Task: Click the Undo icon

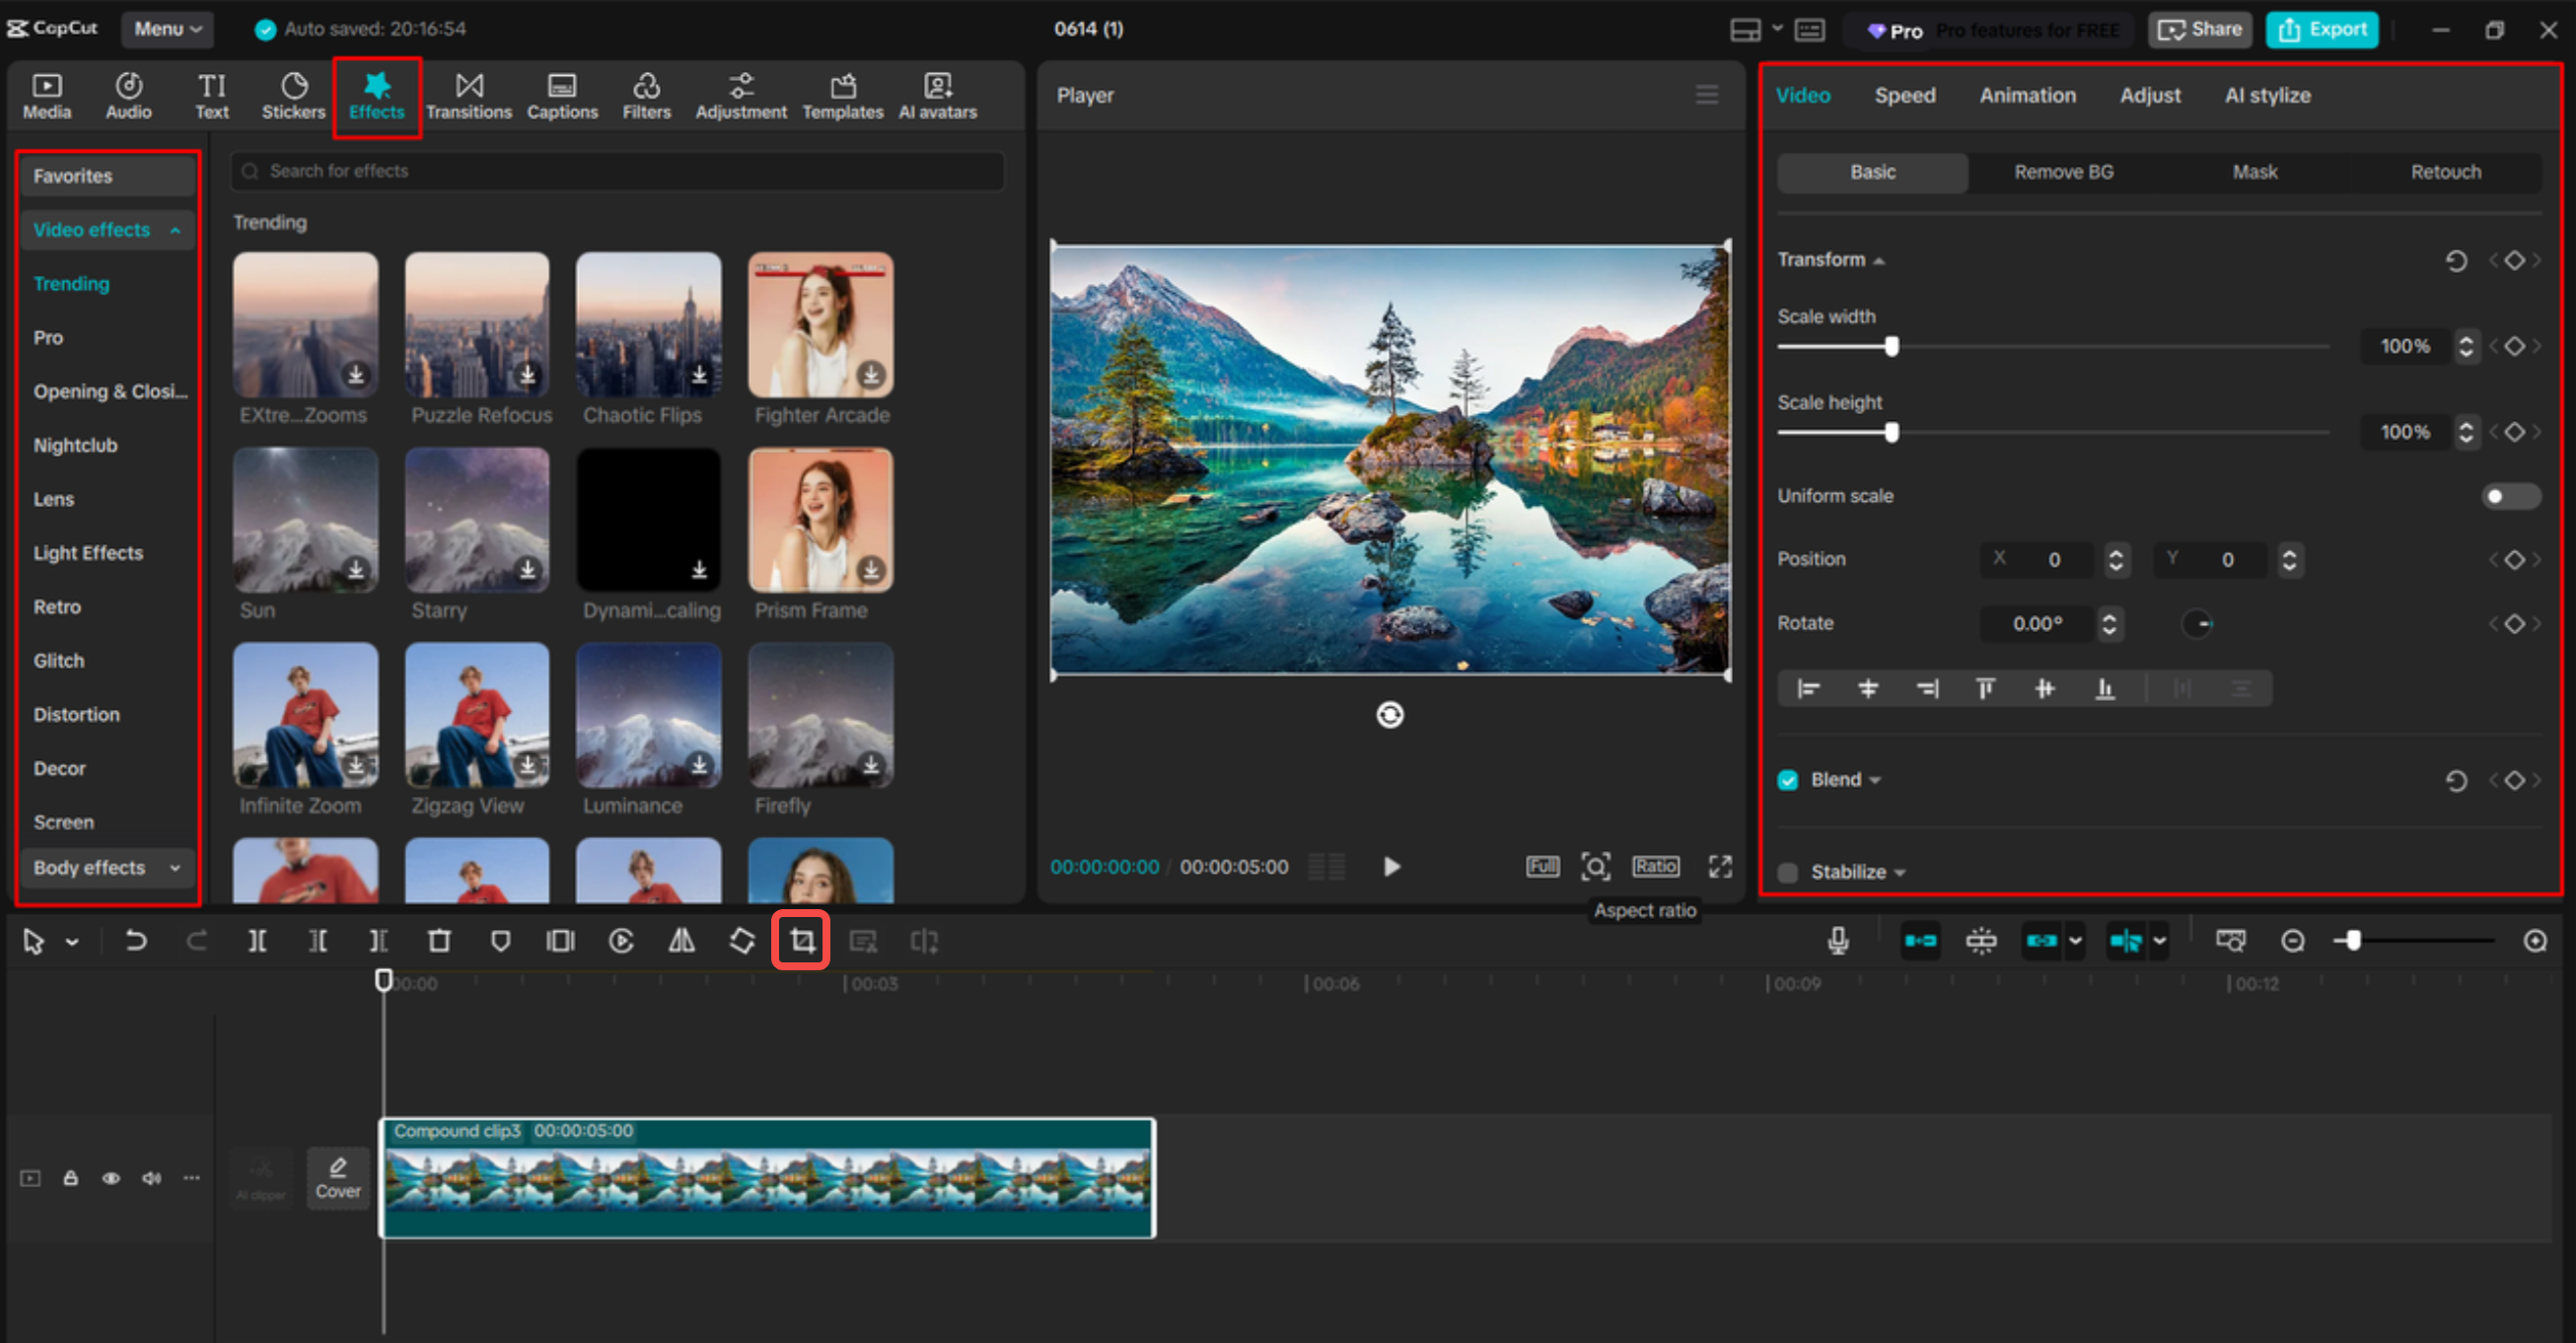Action: [x=136, y=940]
